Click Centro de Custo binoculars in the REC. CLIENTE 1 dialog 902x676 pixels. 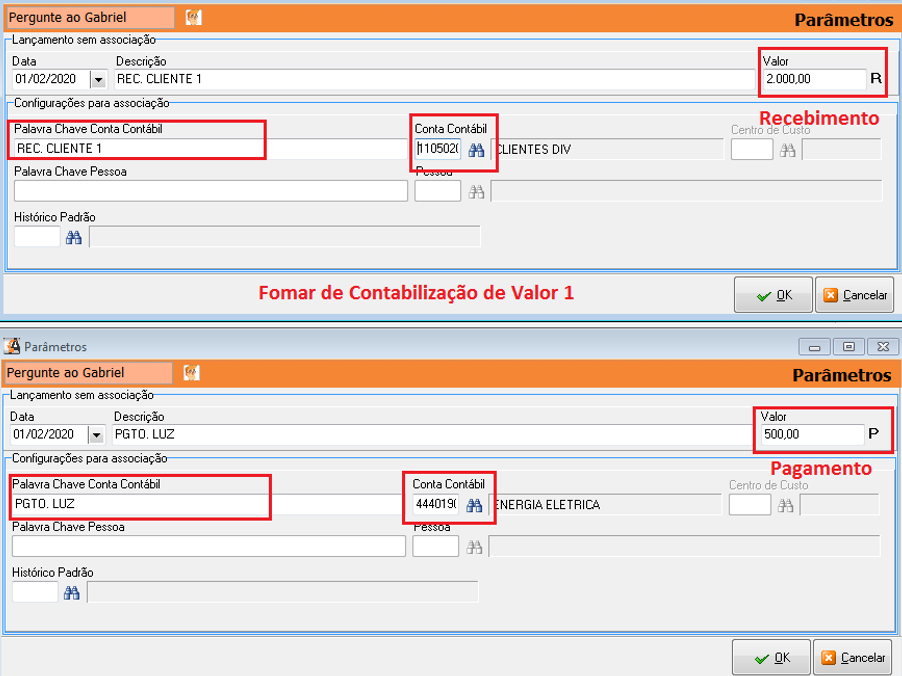788,150
